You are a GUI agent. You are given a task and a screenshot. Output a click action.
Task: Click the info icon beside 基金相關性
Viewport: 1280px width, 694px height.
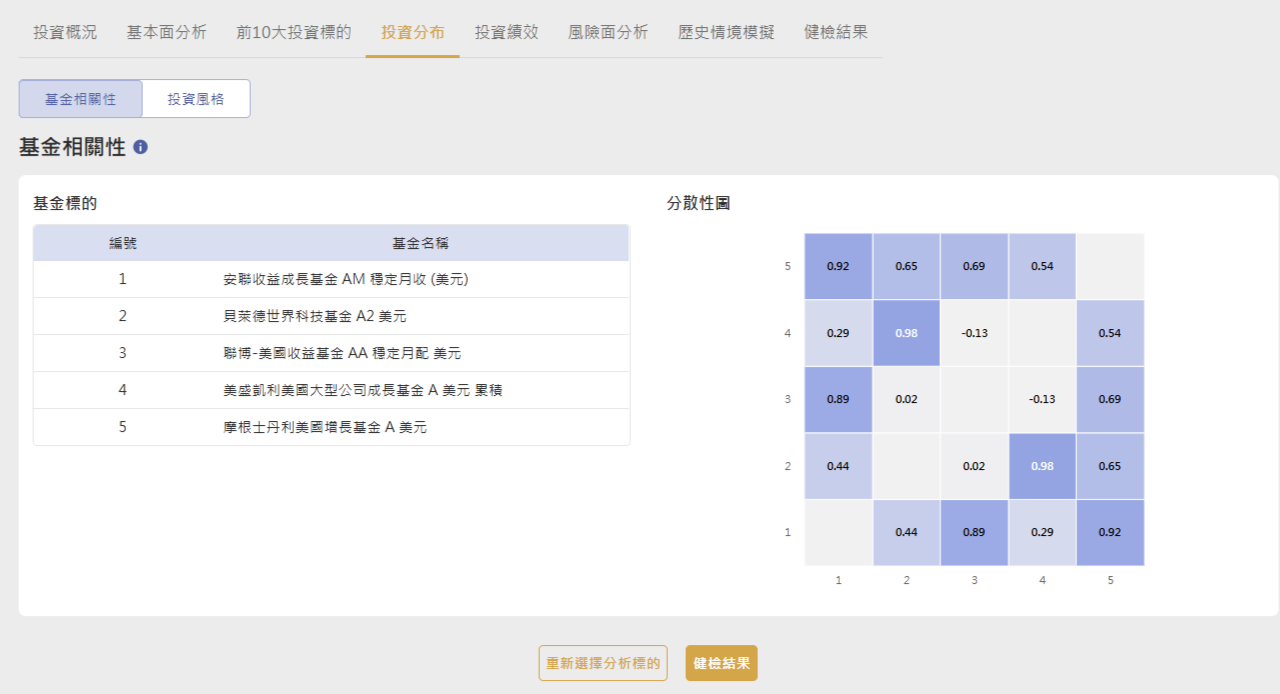click(x=140, y=147)
